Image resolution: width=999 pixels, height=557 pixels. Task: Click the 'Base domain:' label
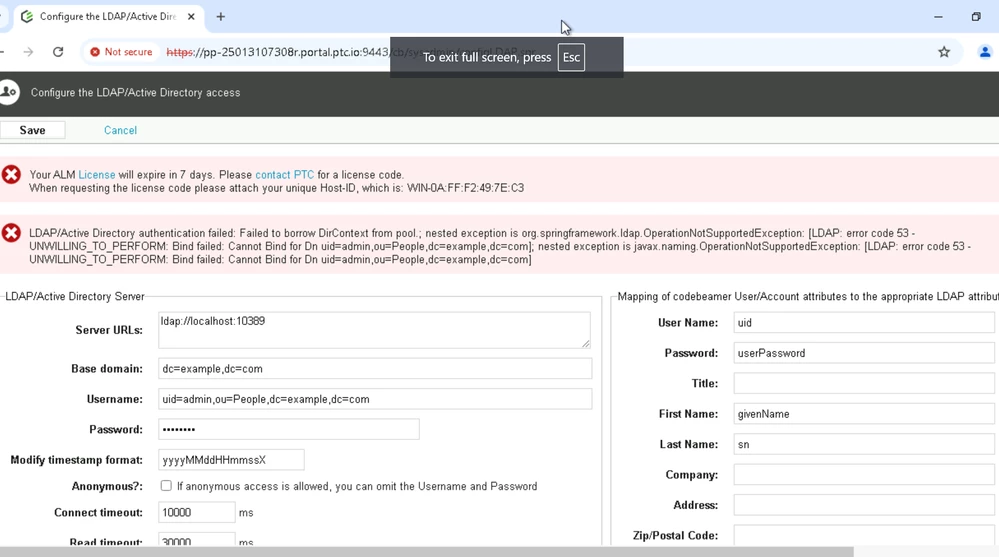[x=107, y=368]
